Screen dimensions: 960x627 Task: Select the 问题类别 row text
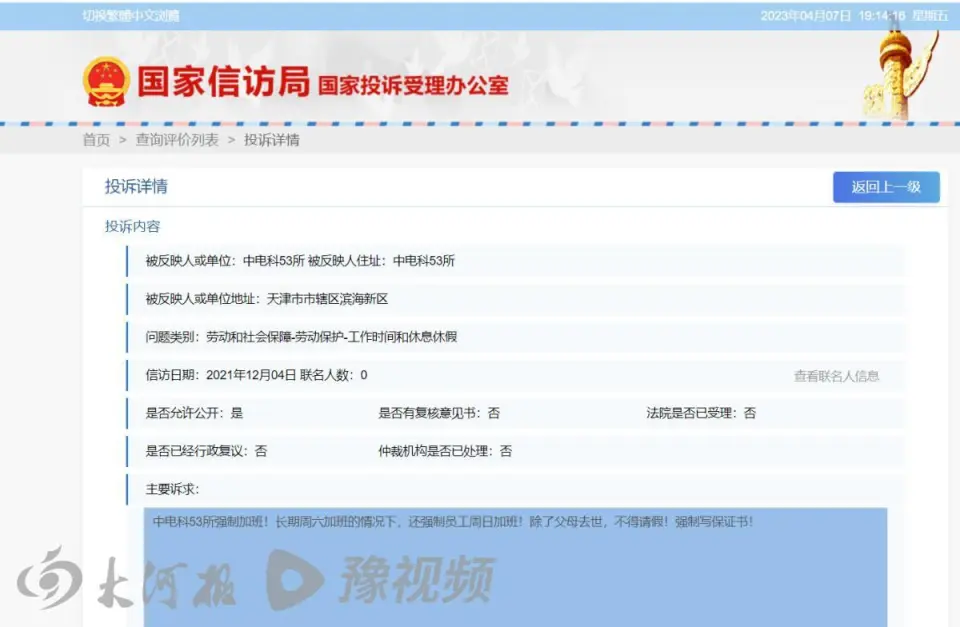pos(301,337)
